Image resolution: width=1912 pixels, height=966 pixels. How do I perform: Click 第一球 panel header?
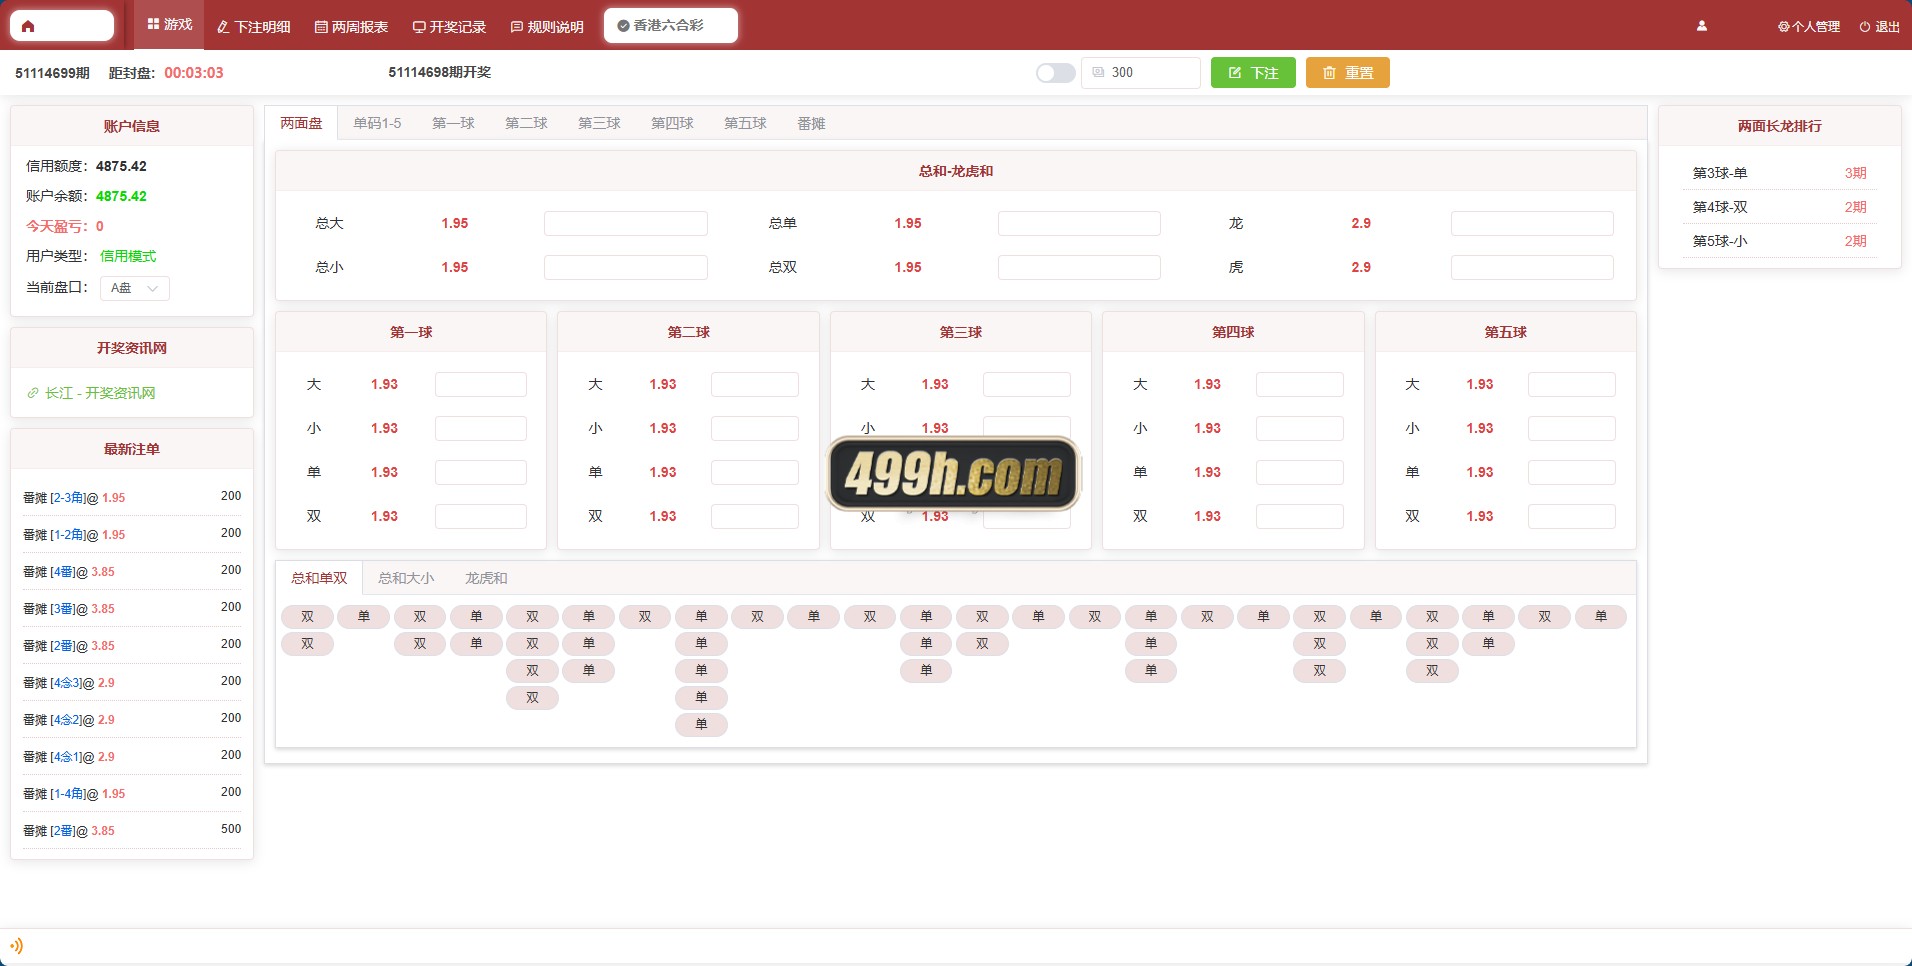(x=411, y=332)
